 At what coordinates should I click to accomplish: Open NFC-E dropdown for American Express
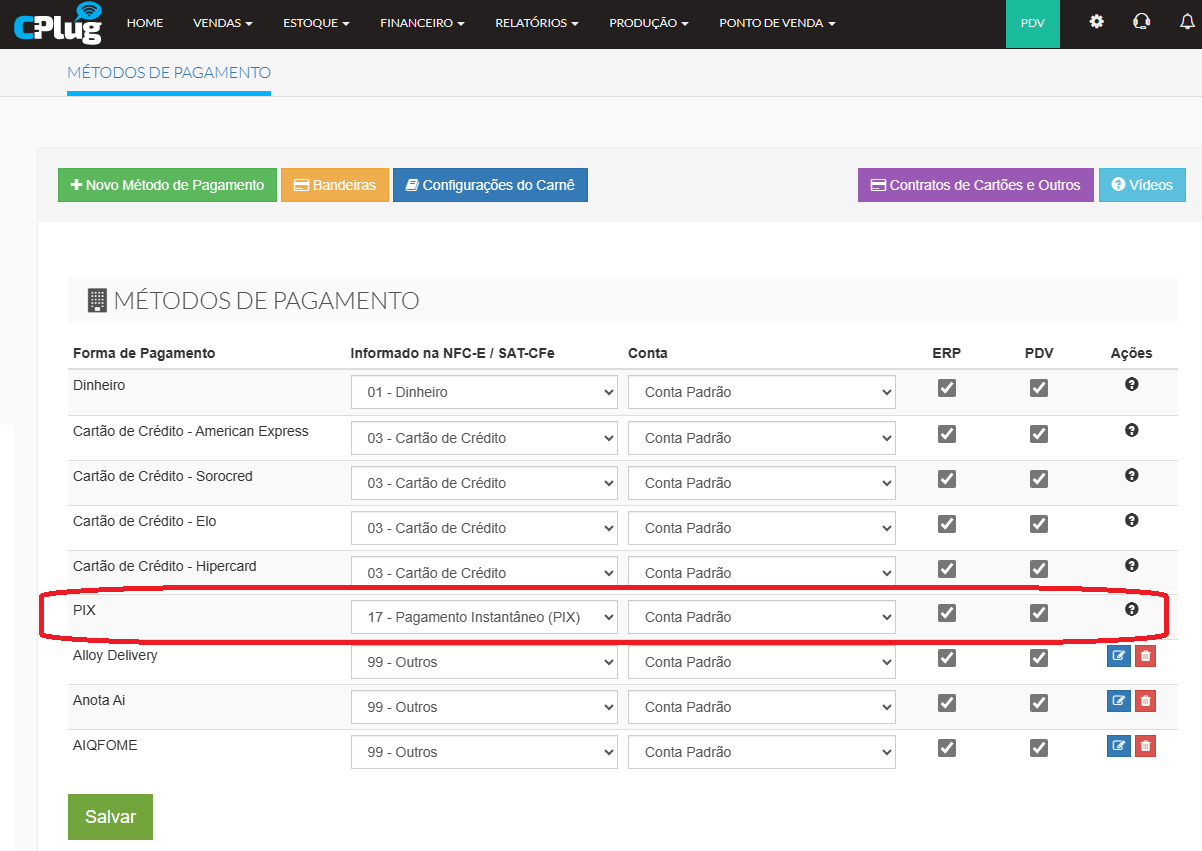point(484,438)
